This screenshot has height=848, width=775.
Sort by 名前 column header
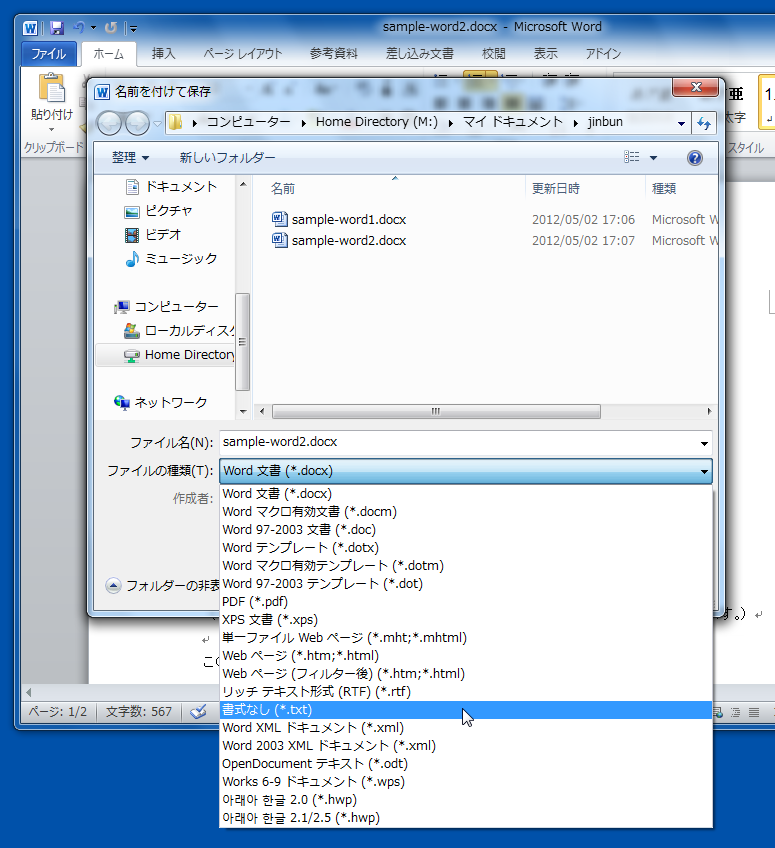coord(283,188)
